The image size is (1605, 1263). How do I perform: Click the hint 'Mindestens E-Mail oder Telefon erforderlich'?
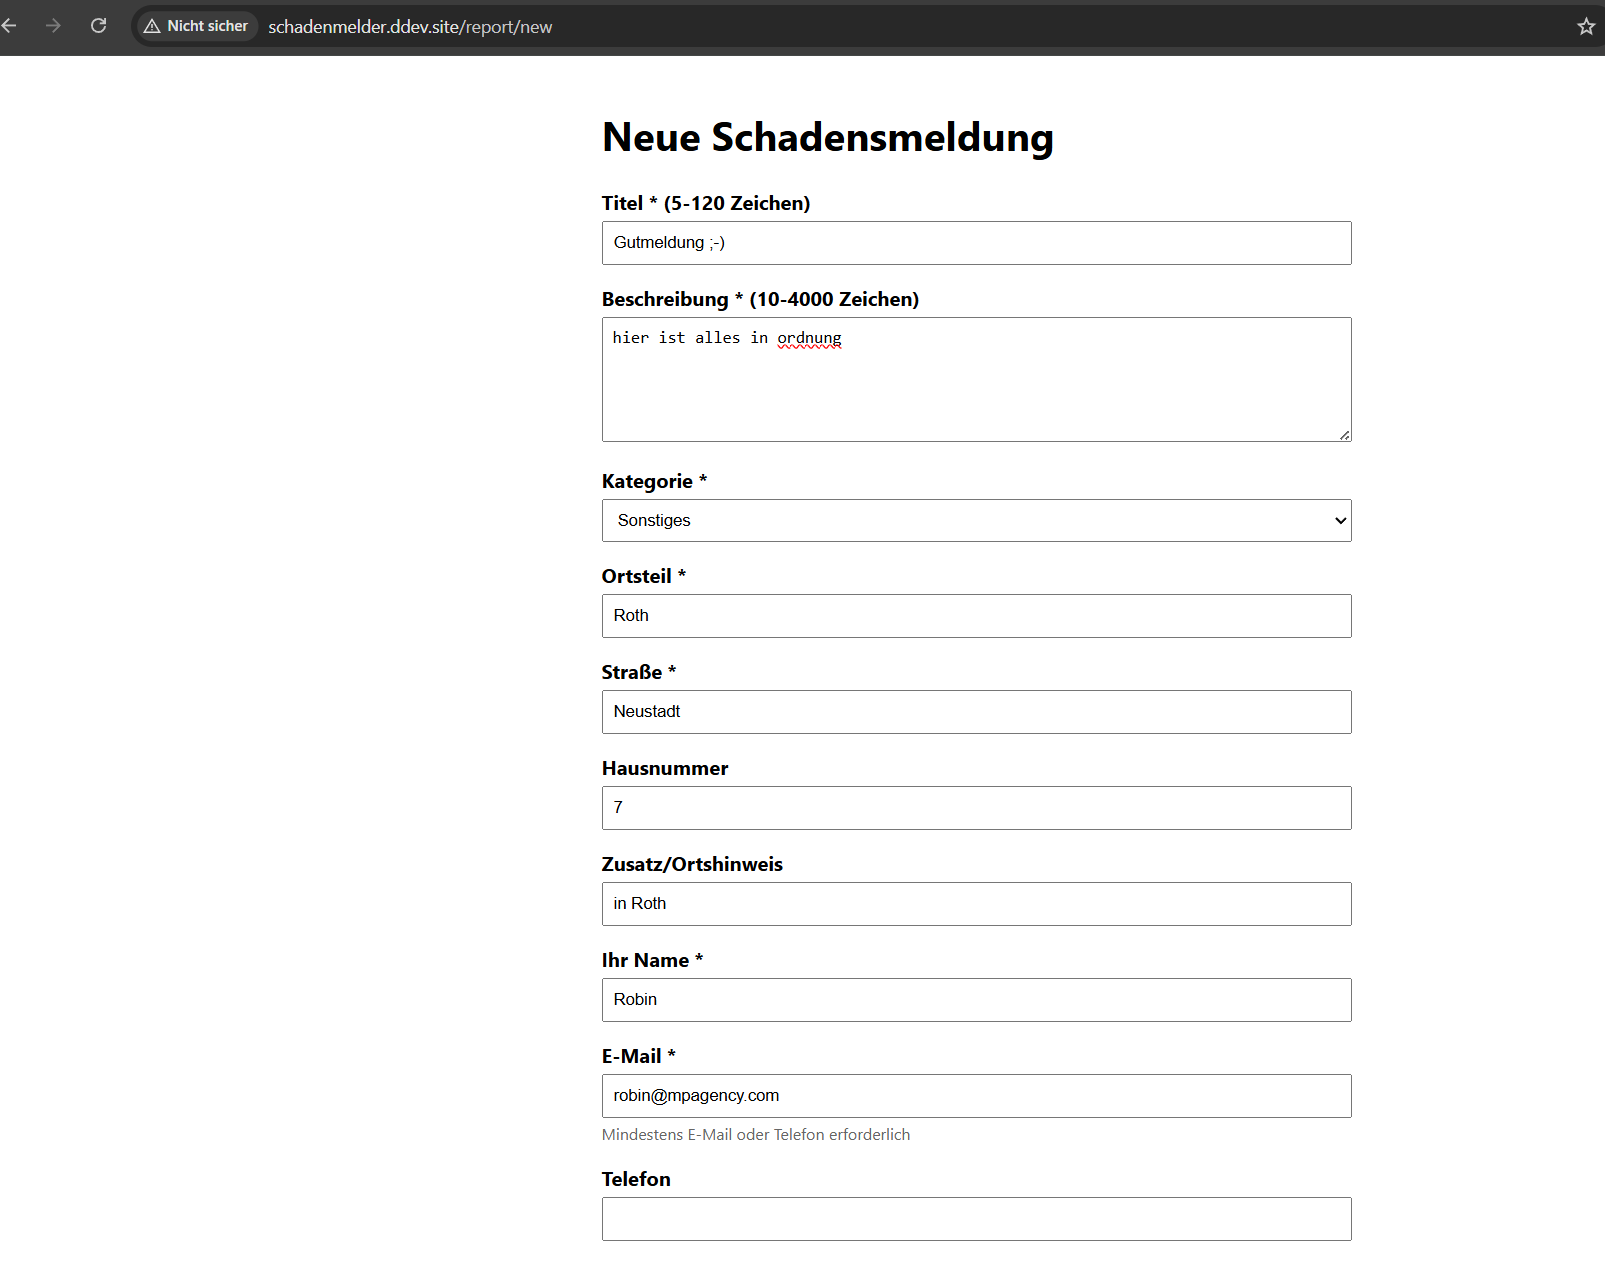[x=755, y=1135]
